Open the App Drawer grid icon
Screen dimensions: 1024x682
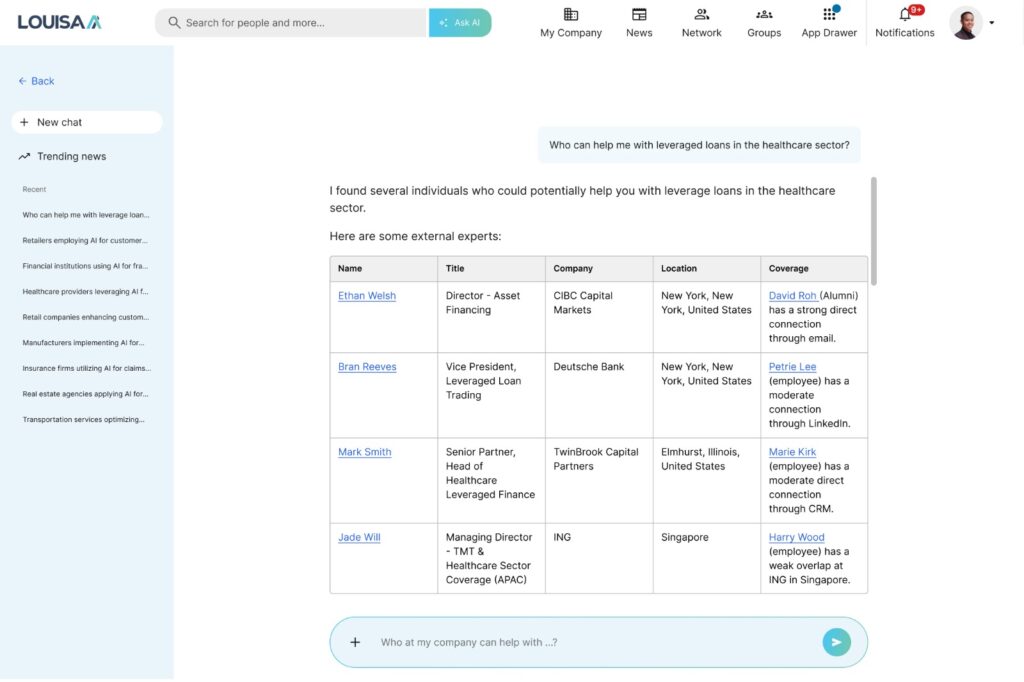click(829, 15)
